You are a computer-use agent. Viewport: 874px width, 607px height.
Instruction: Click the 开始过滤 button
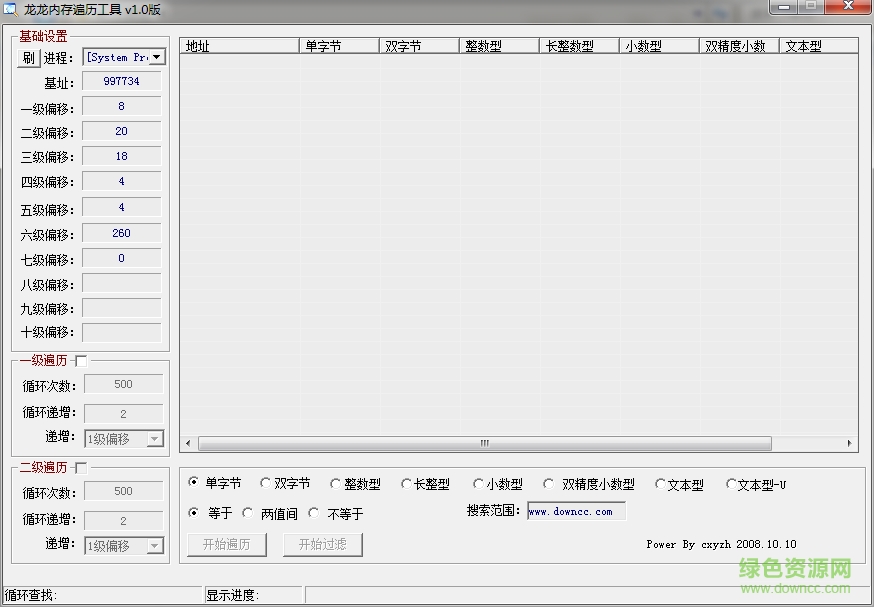point(322,545)
